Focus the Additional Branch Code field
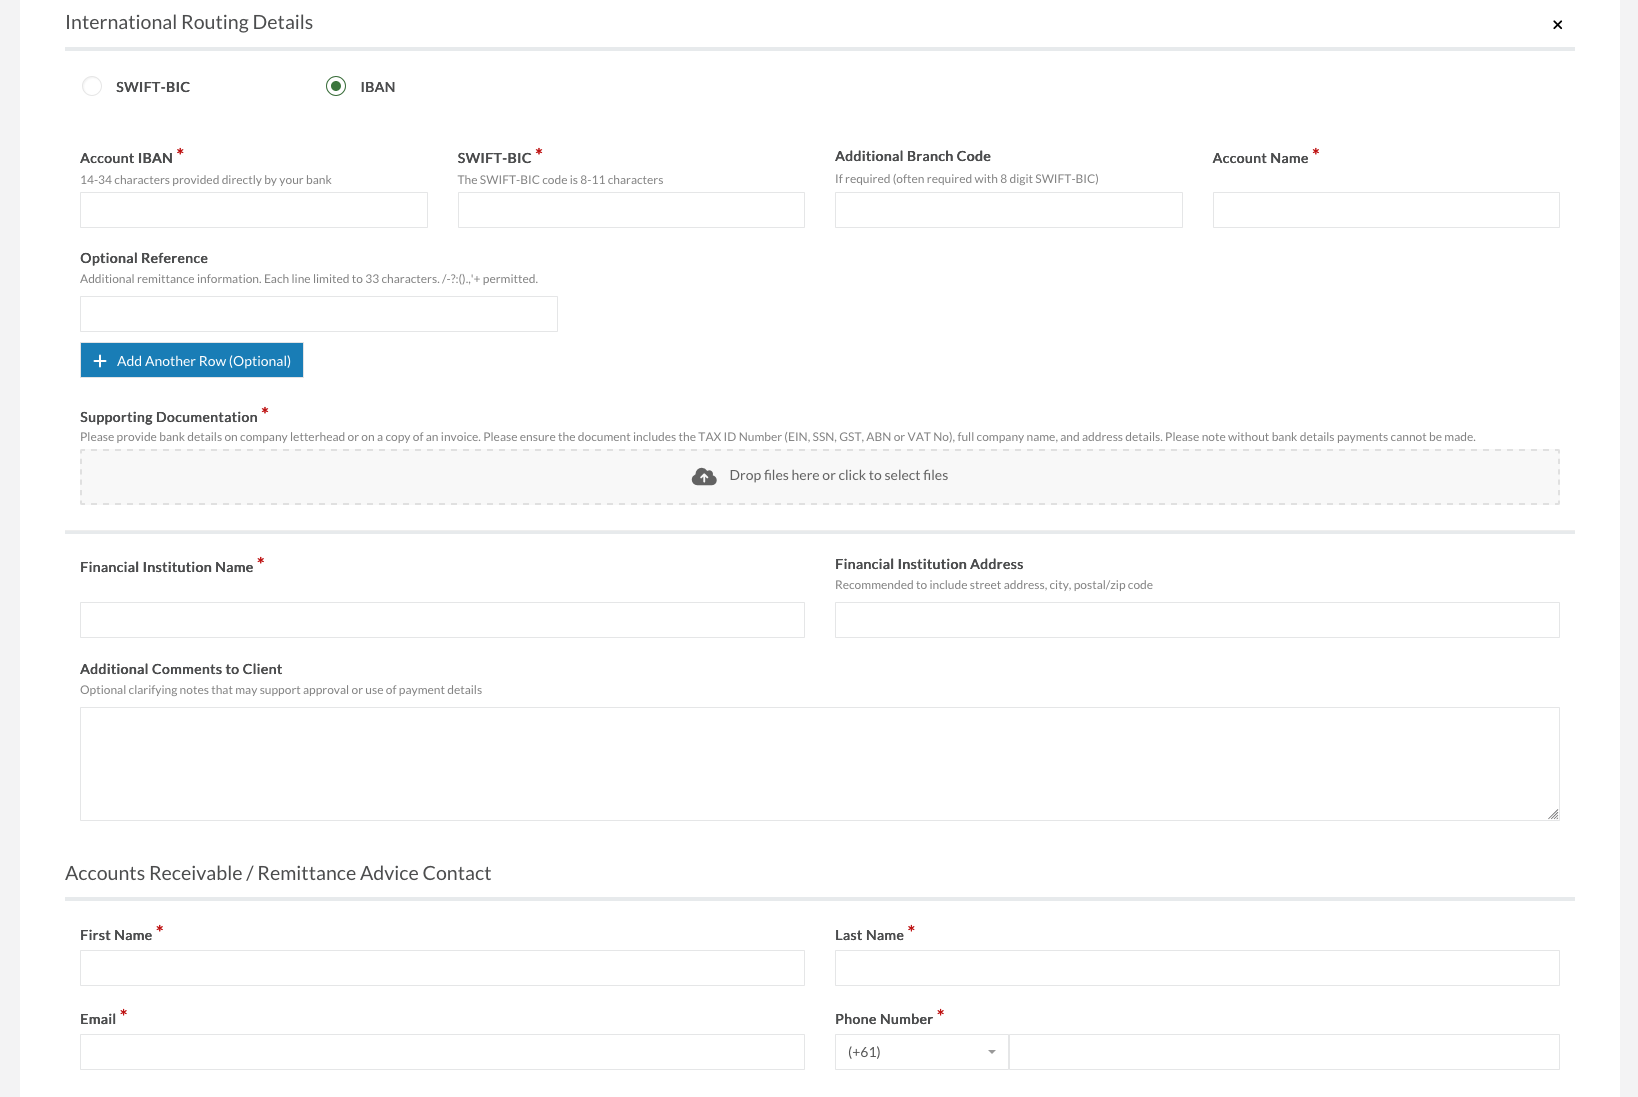This screenshot has width=1638, height=1097. [x=1009, y=210]
